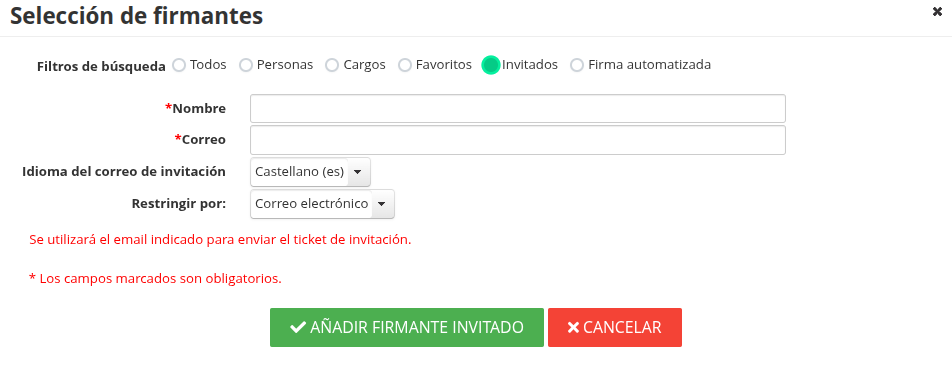Click the red CANCELAR button
Screen dimensions: 952x367
point(615,328)
